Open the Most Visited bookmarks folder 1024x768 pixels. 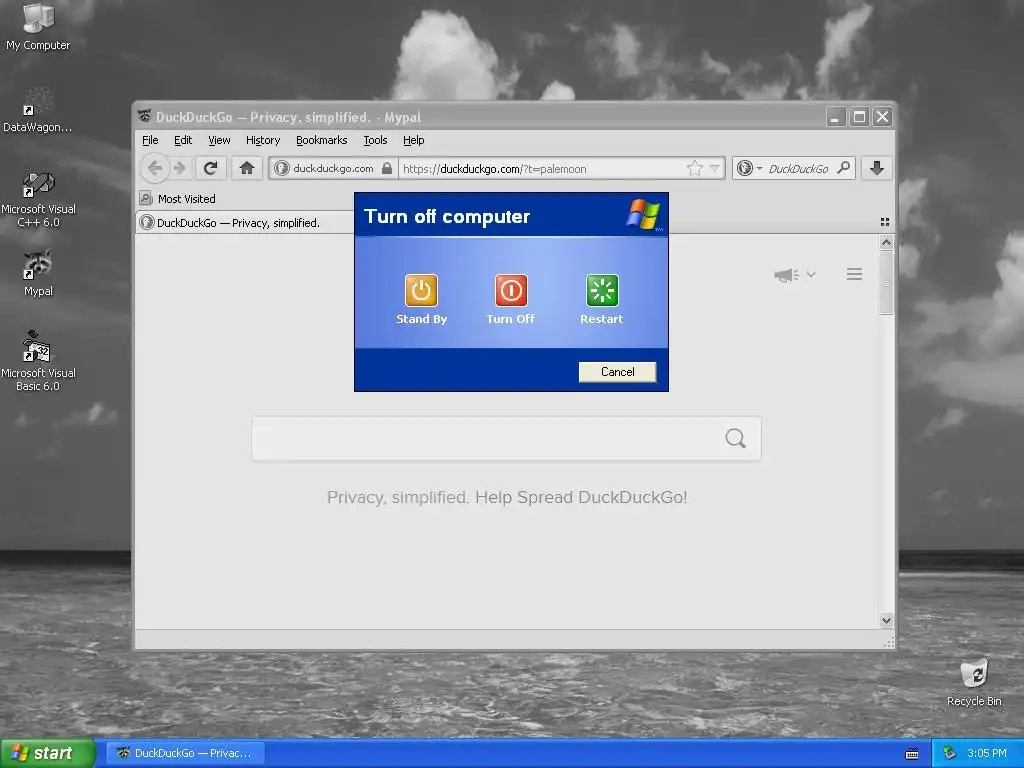pos(178,199)
